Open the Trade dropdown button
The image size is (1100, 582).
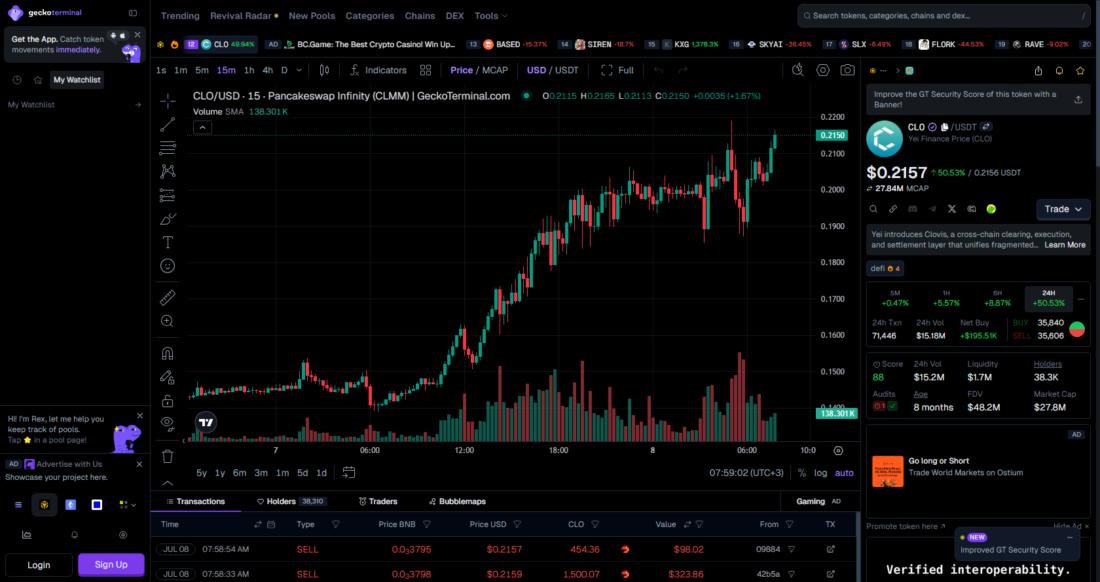[x=1063, y=209]
